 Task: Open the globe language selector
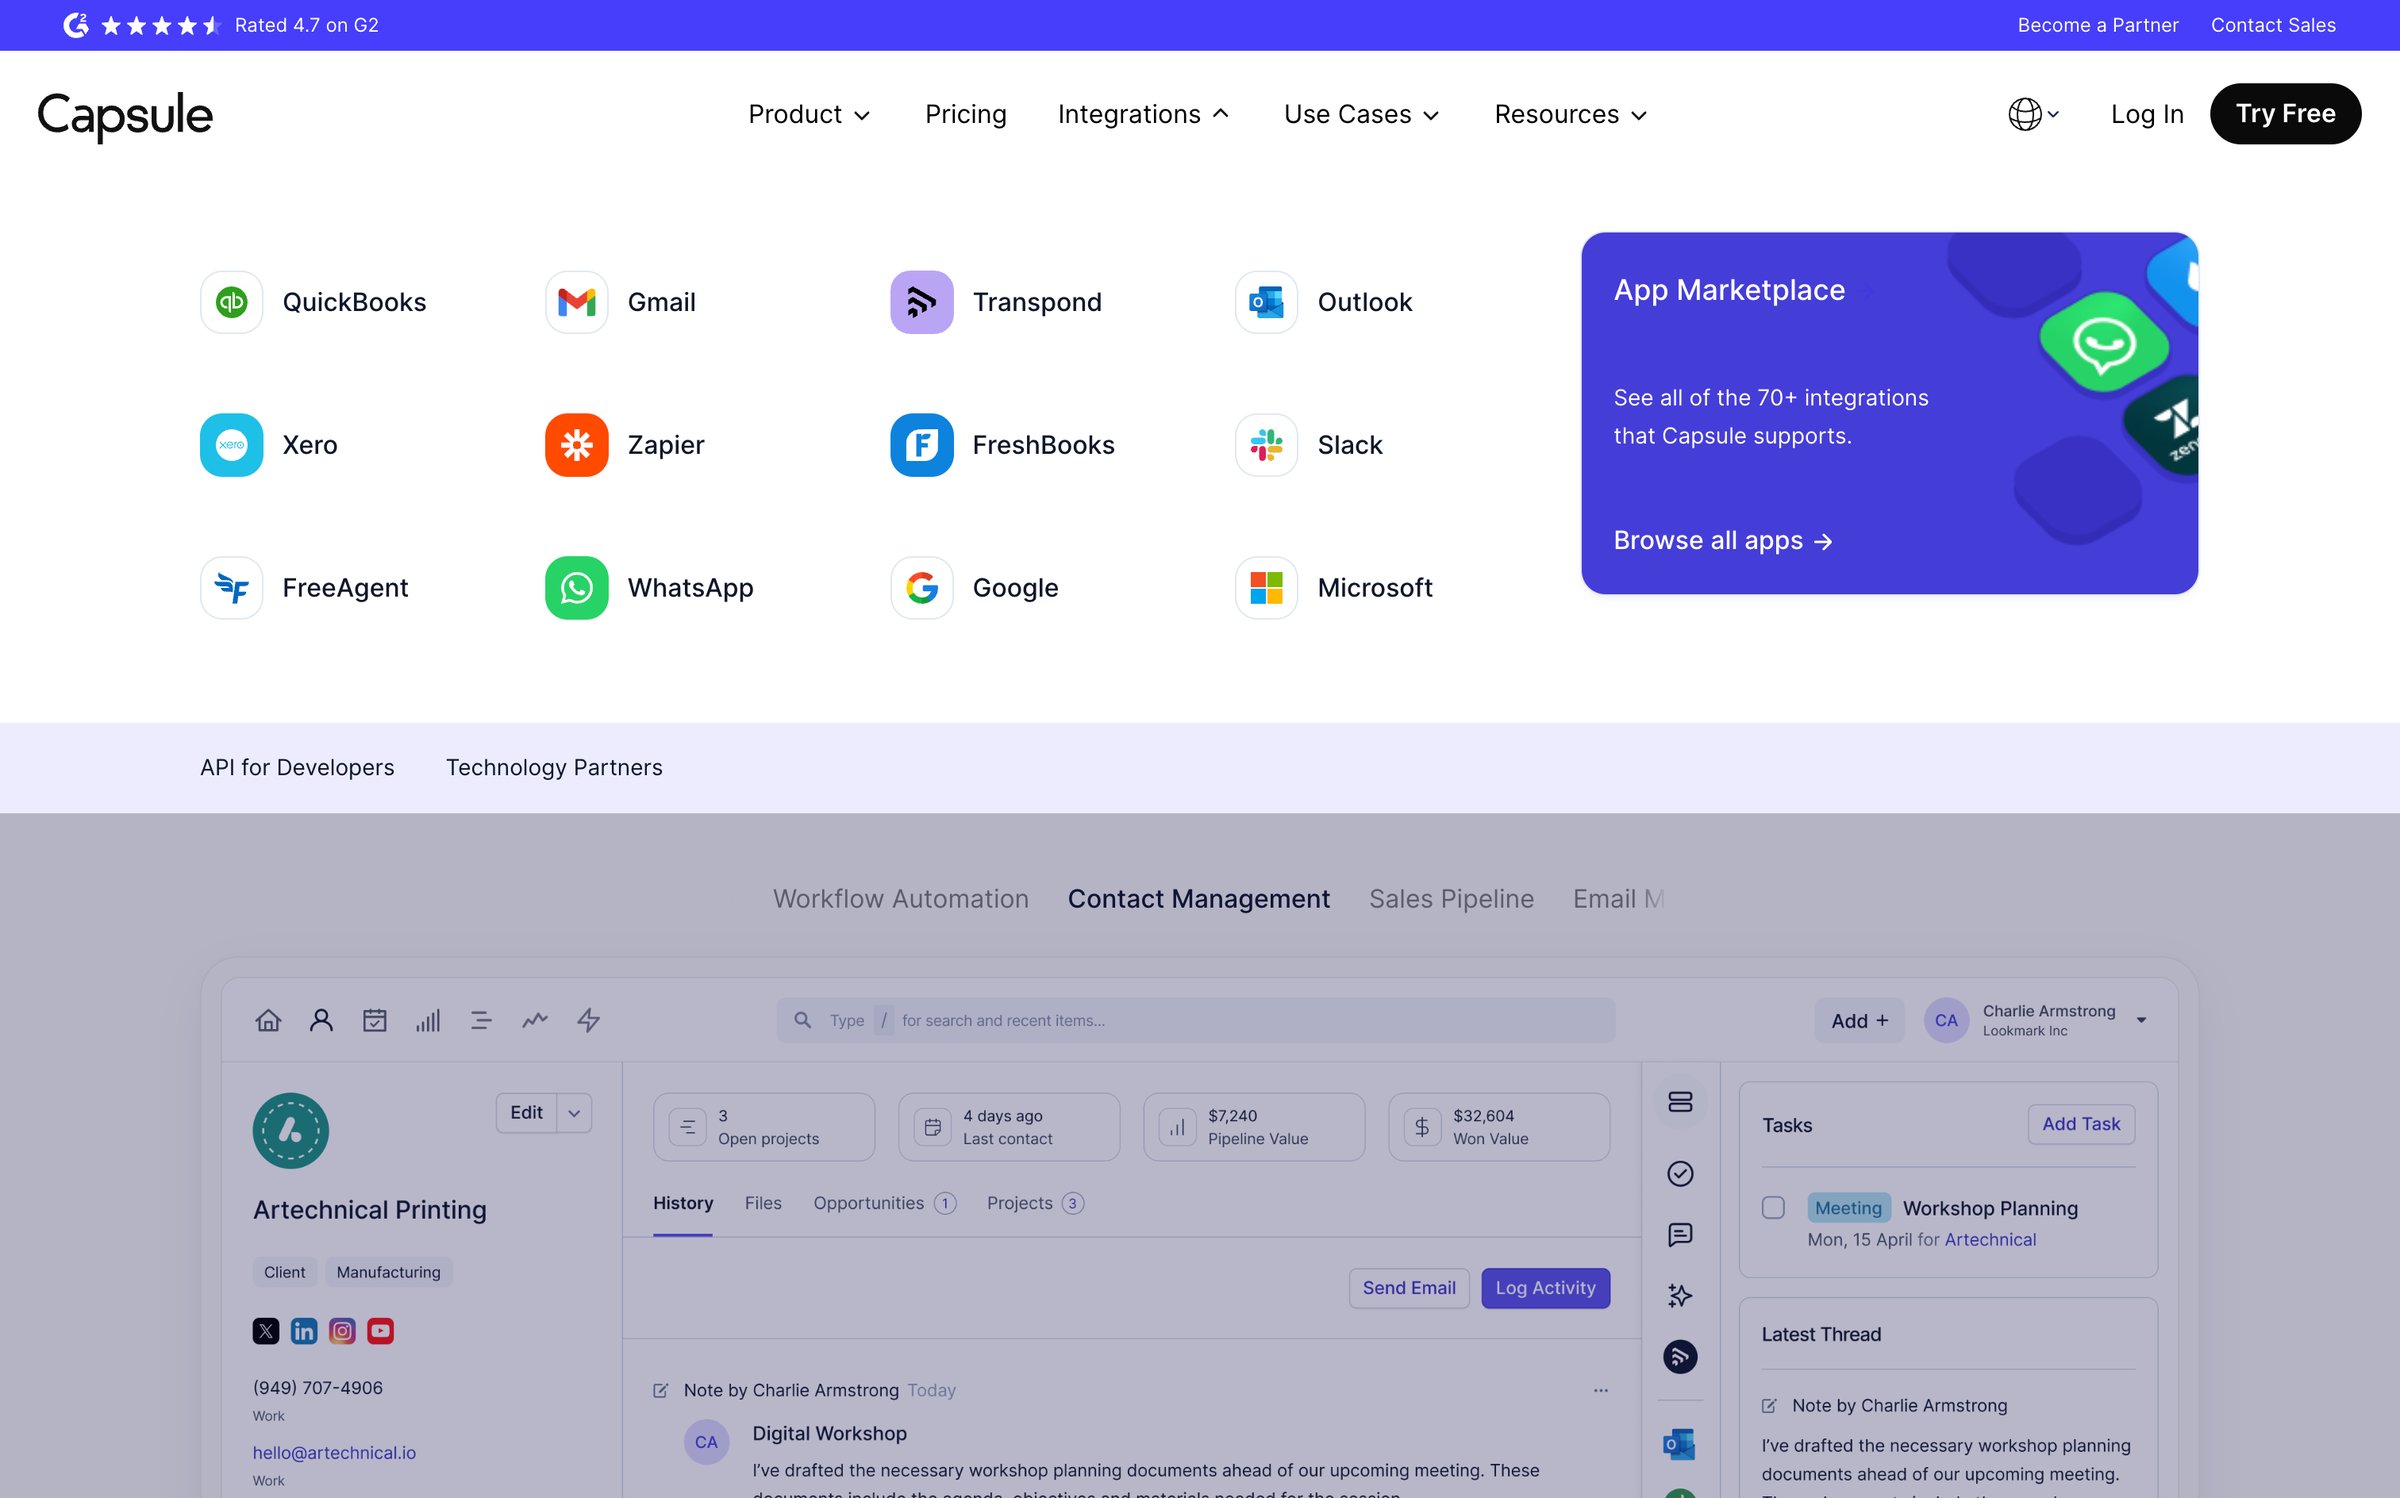(2034, 114)
